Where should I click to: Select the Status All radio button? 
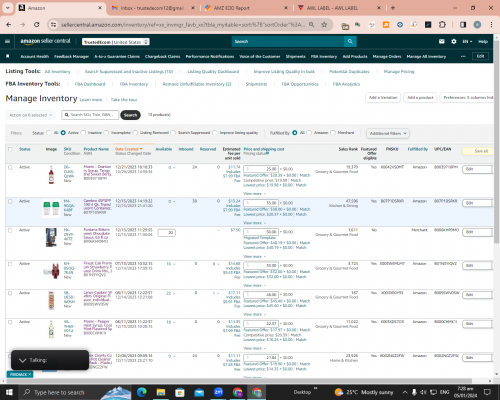click(49, 133)
